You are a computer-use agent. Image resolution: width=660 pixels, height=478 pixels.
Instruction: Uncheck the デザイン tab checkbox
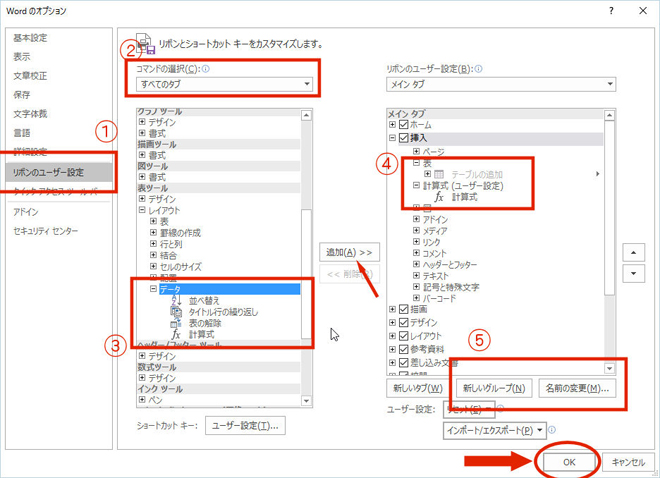(404, 323)
